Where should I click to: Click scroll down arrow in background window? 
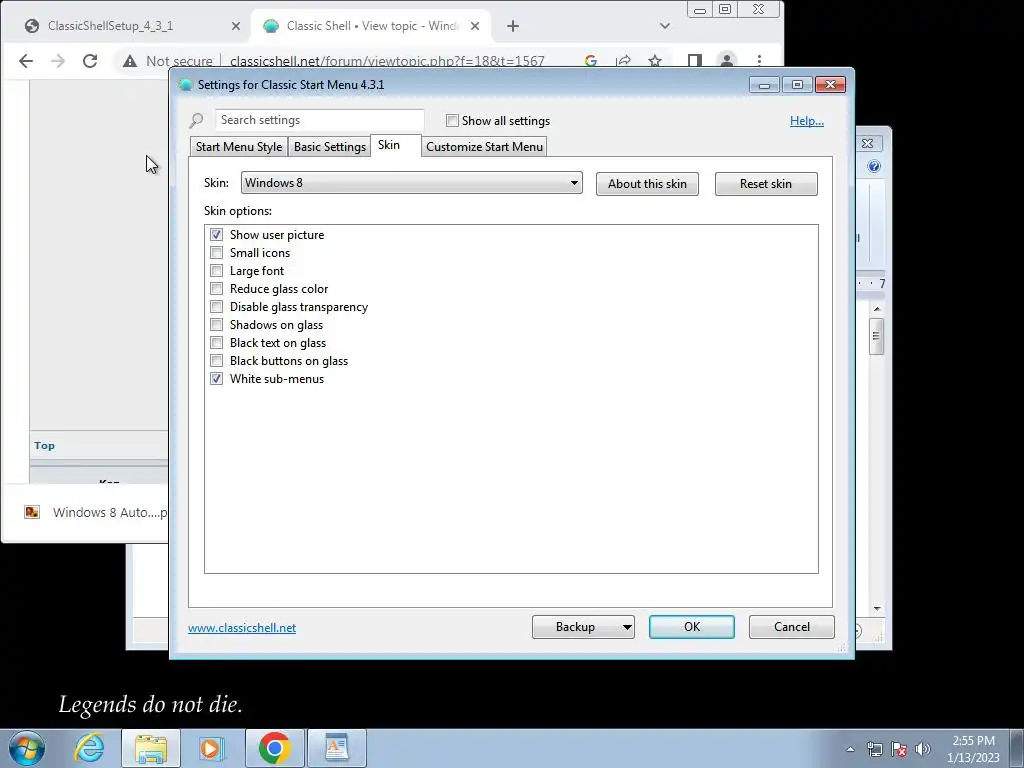(x=877, y=608)
